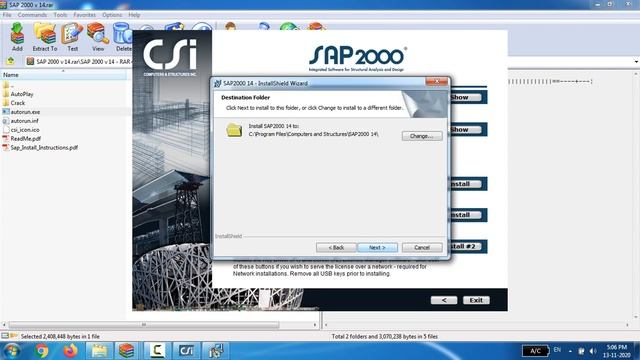Switch to WinRAR taskbar icon
The image size is (640, 360).
pyautogui.click(x=127, y=351)
